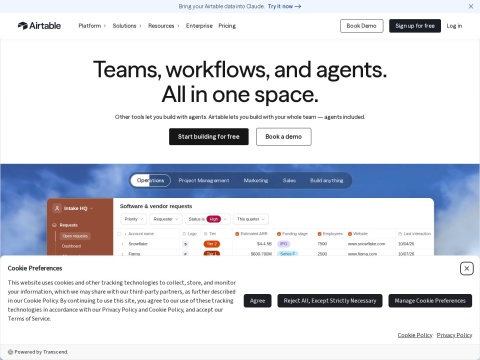Click the High status badge
The height and width of the screenshot is (360, 480).
pos(214,219)
